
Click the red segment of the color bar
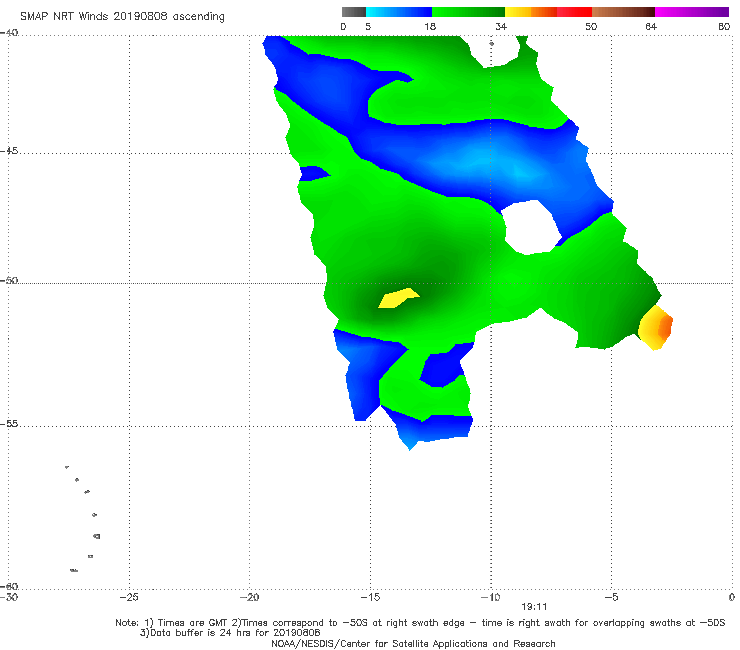click(574, 12)
